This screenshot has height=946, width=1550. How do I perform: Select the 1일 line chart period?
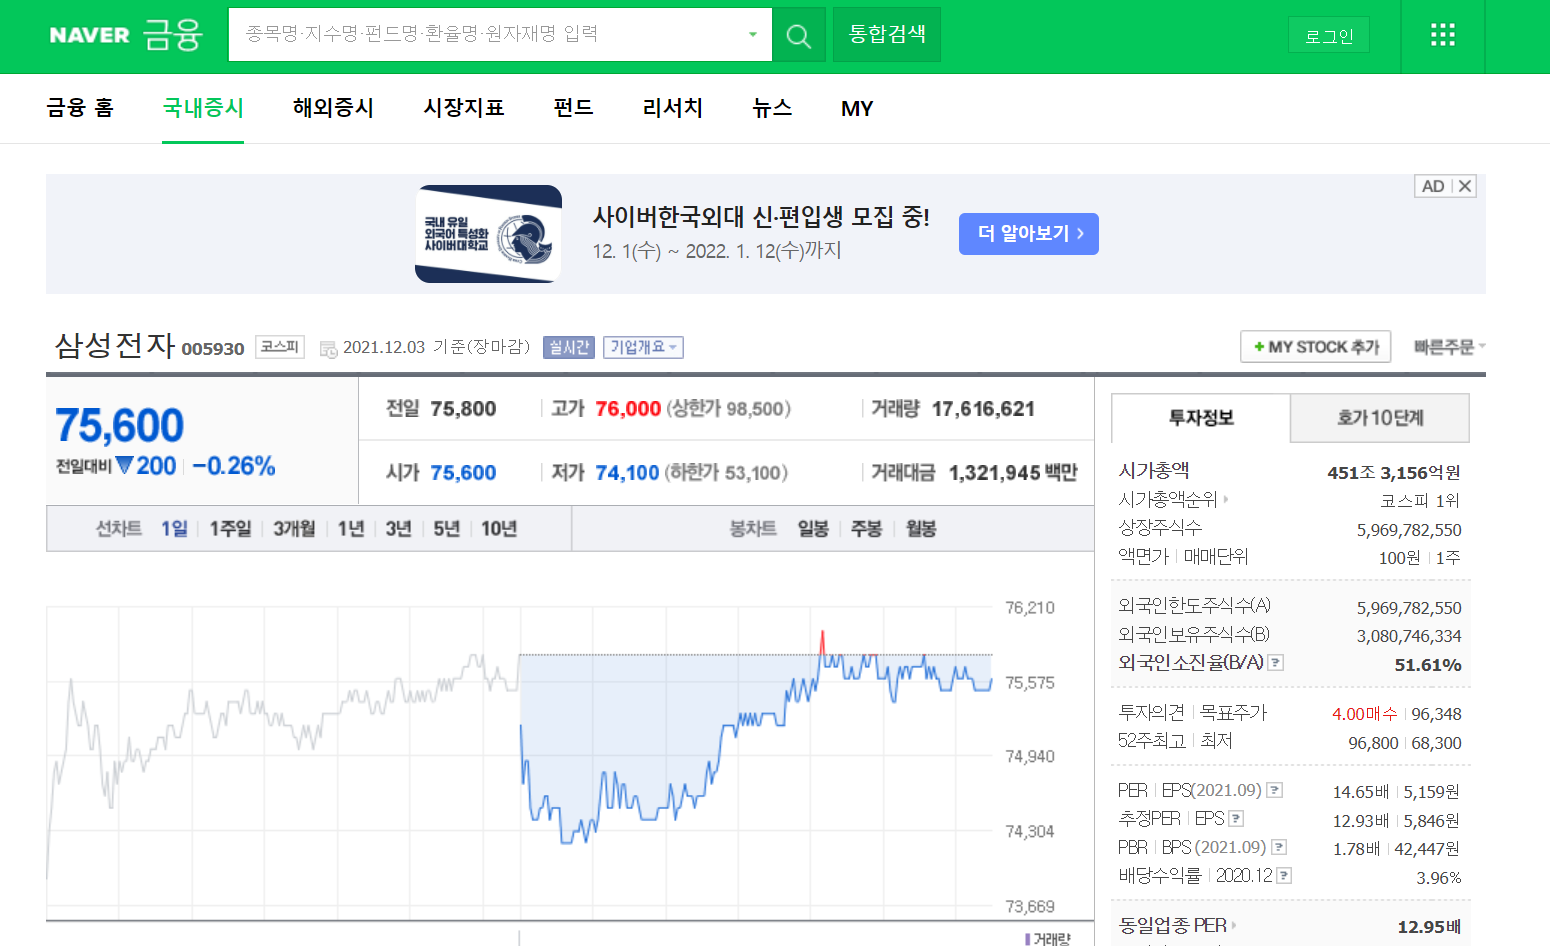(x=174, y=528)
